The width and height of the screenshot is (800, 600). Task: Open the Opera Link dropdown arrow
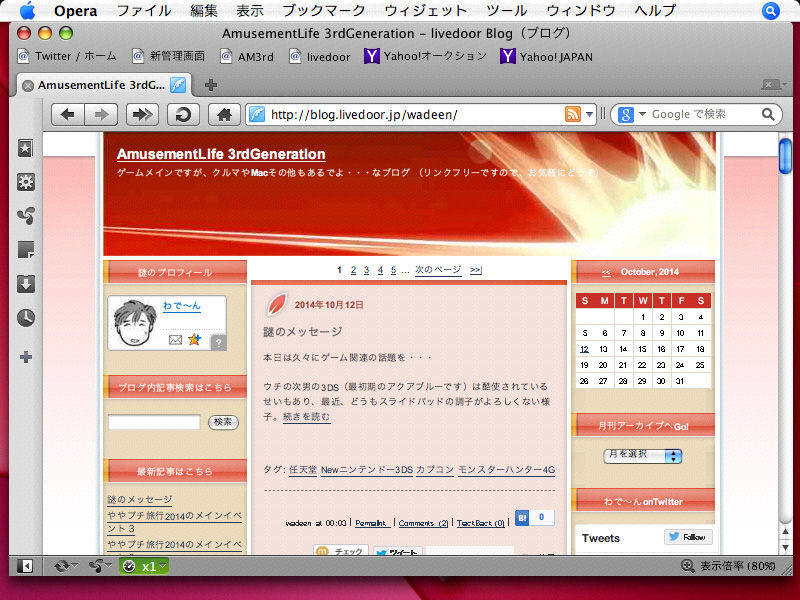coord(75,565)
